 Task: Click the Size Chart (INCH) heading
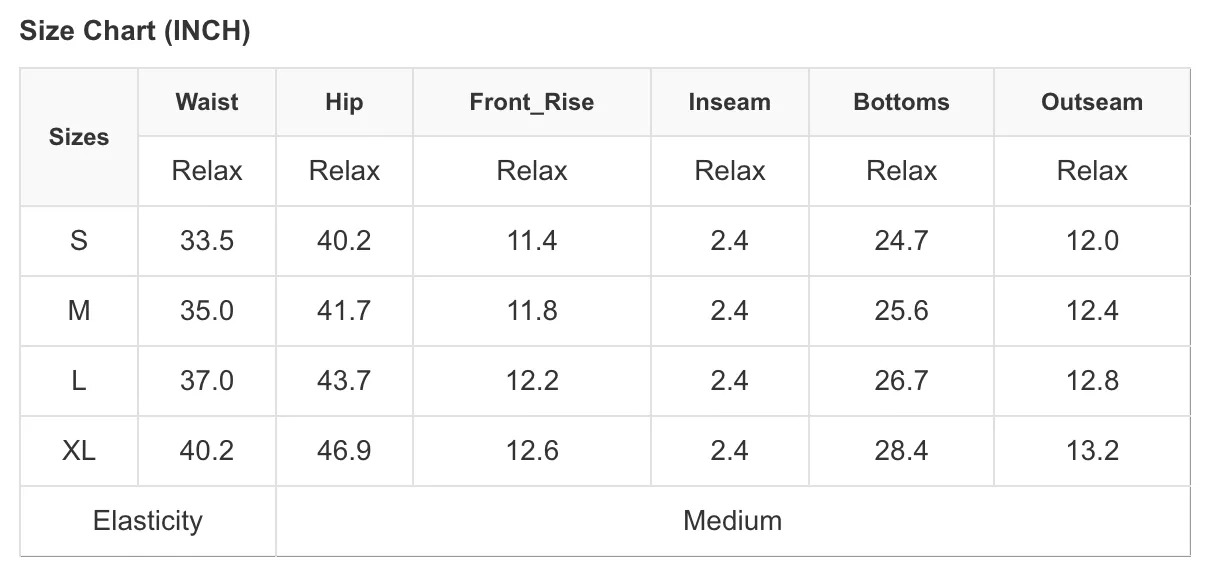pos(135,31)
